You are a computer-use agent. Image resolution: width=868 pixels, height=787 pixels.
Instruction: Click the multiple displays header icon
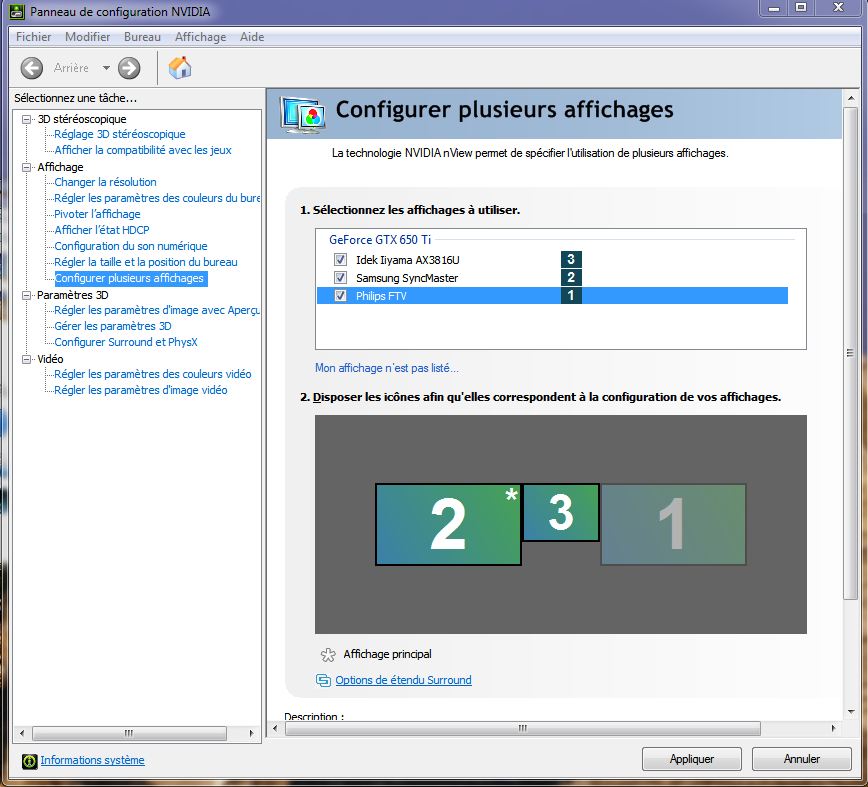[302, 114]
